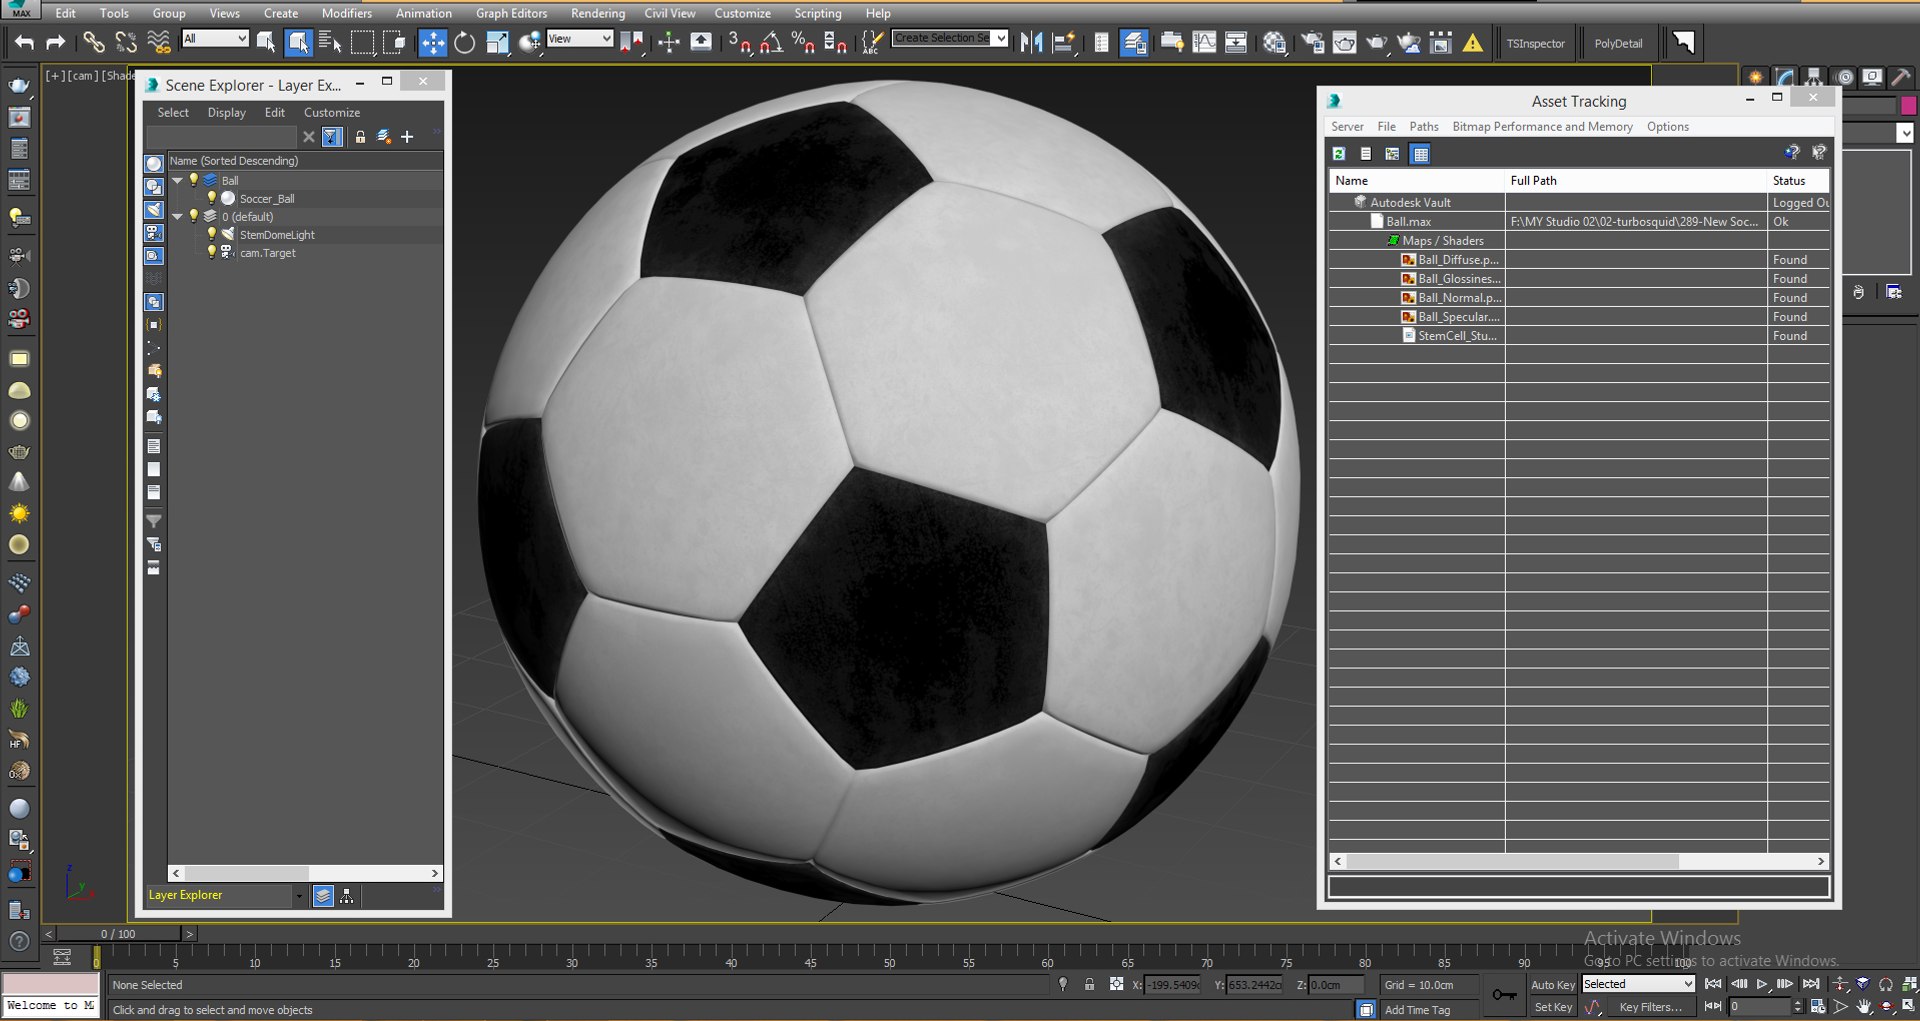Image resolution: width=1920 pixels, height=1021 pixels.
Task: Toggle the Auto Key mode
Action: click(1552, 985)
